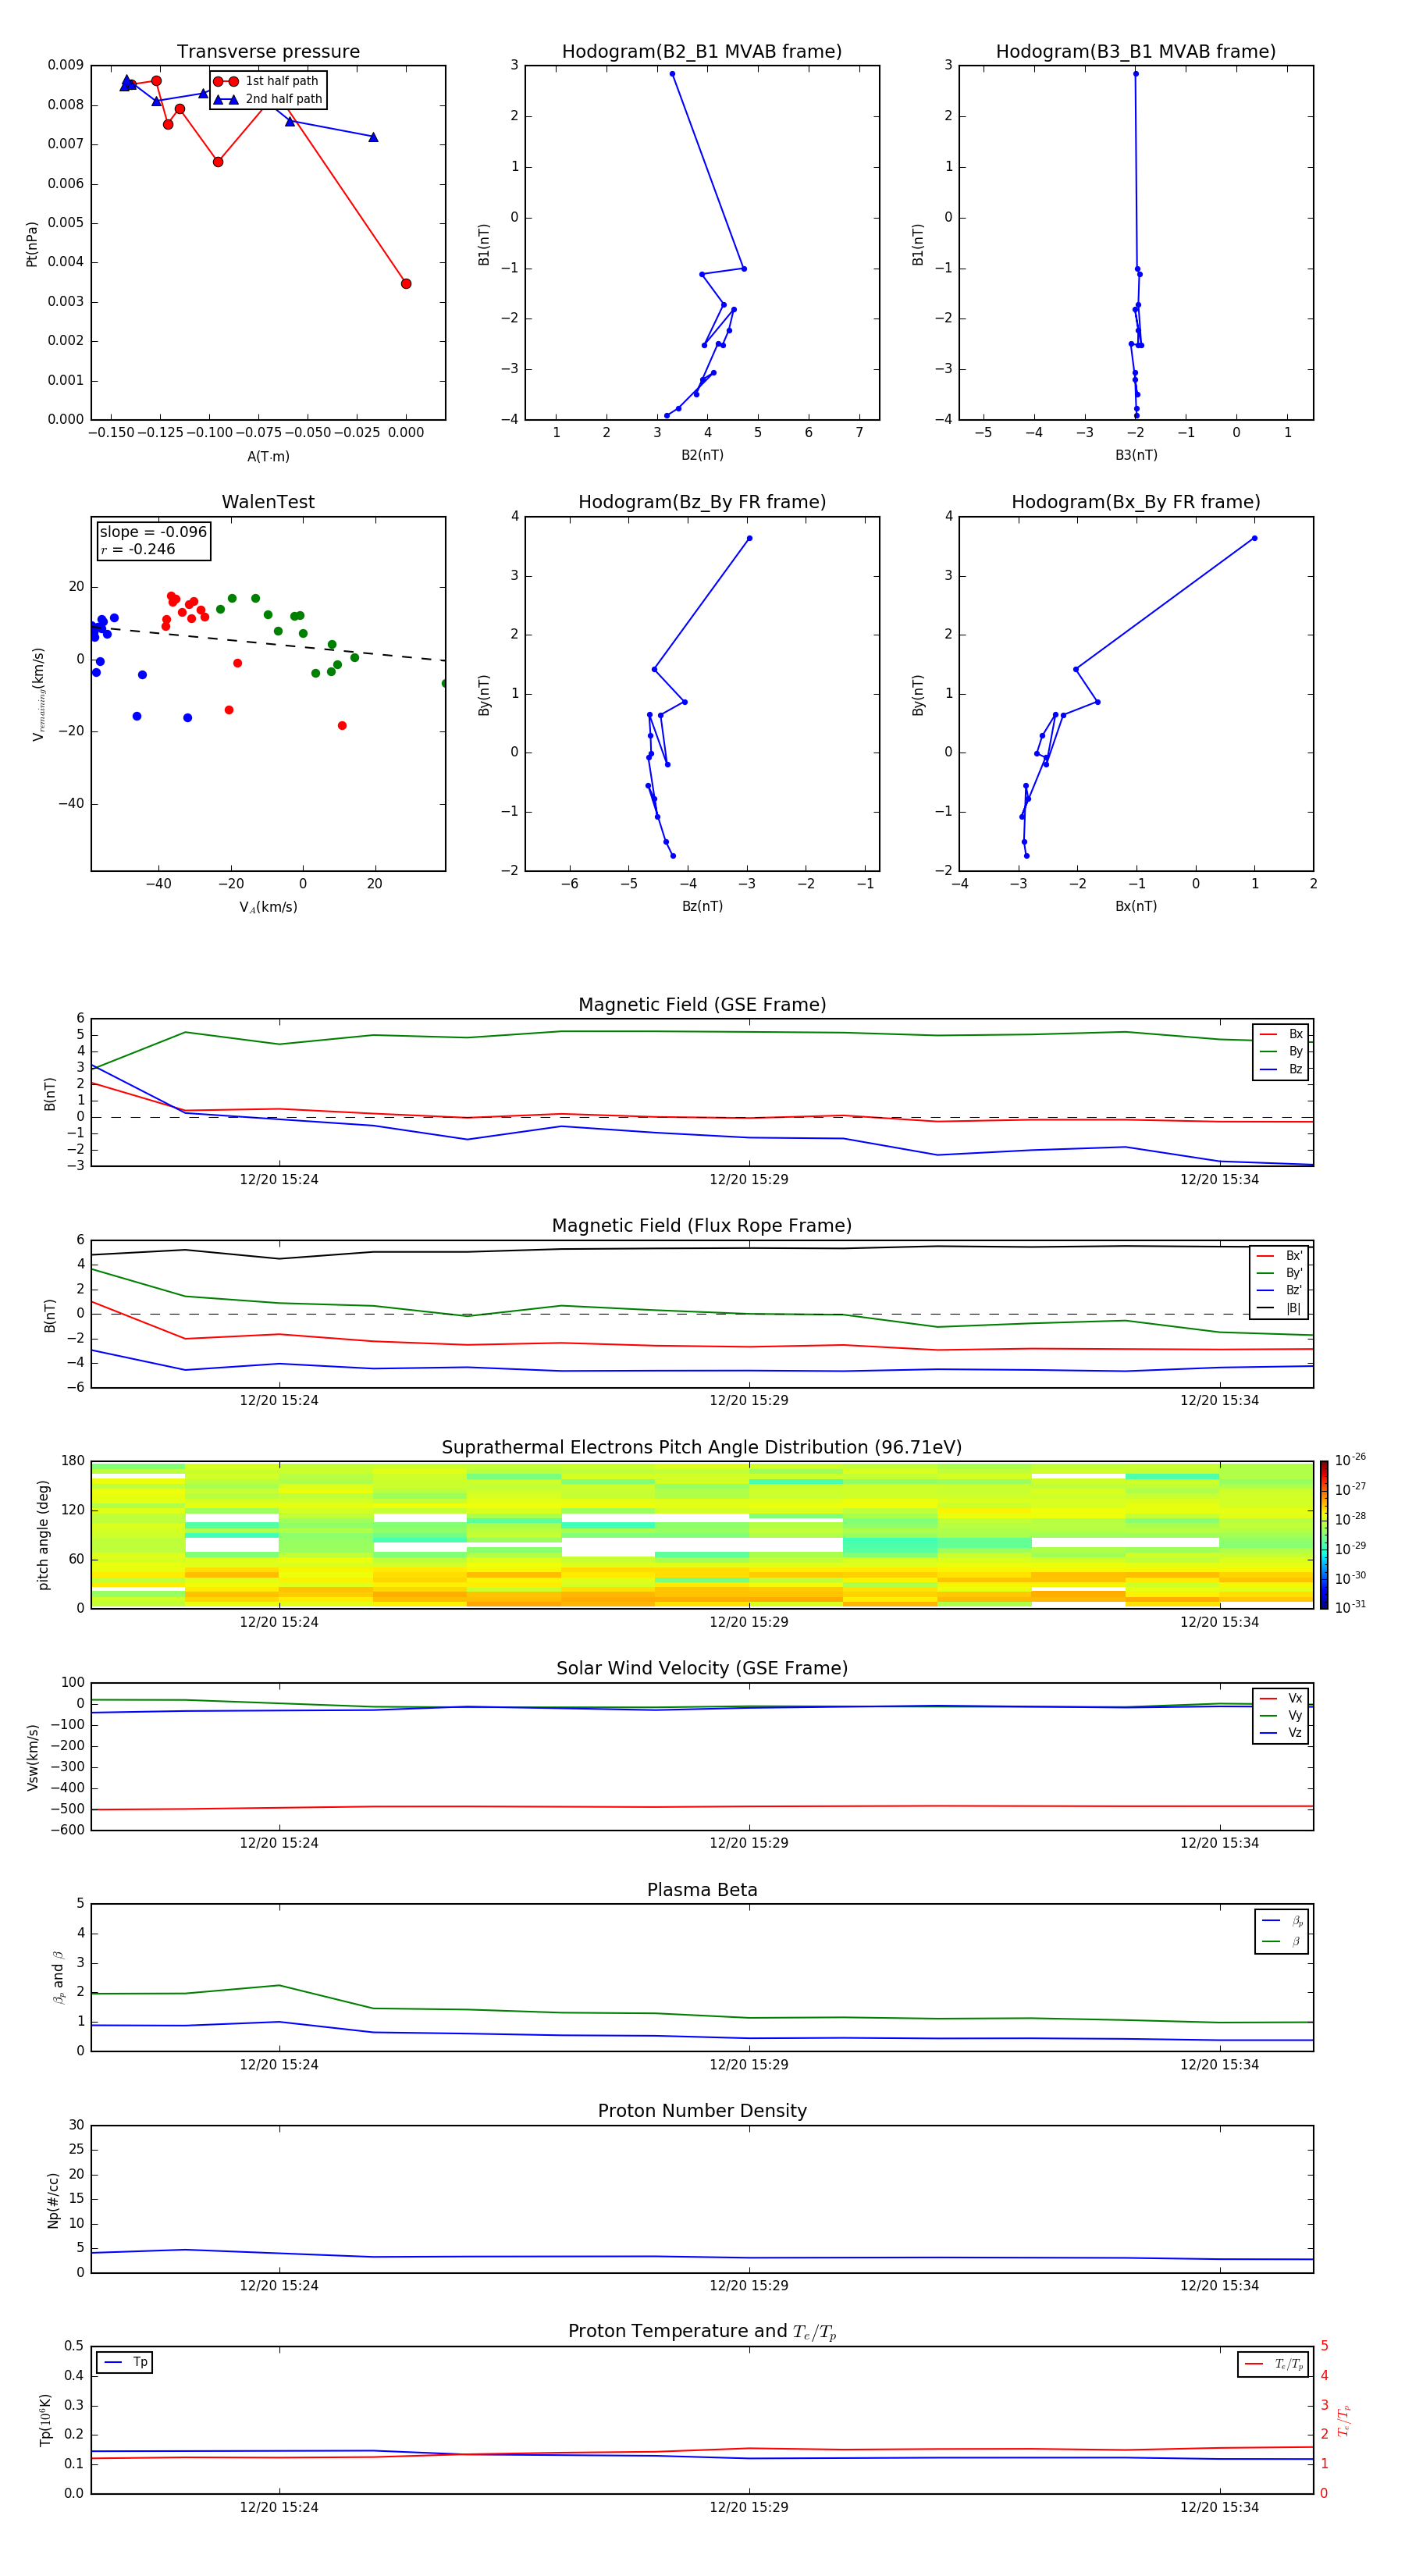This screenshot has width=1405, height=2576.
Task: Click the pitch angle colorbar
Action: coord(1324,1534)
